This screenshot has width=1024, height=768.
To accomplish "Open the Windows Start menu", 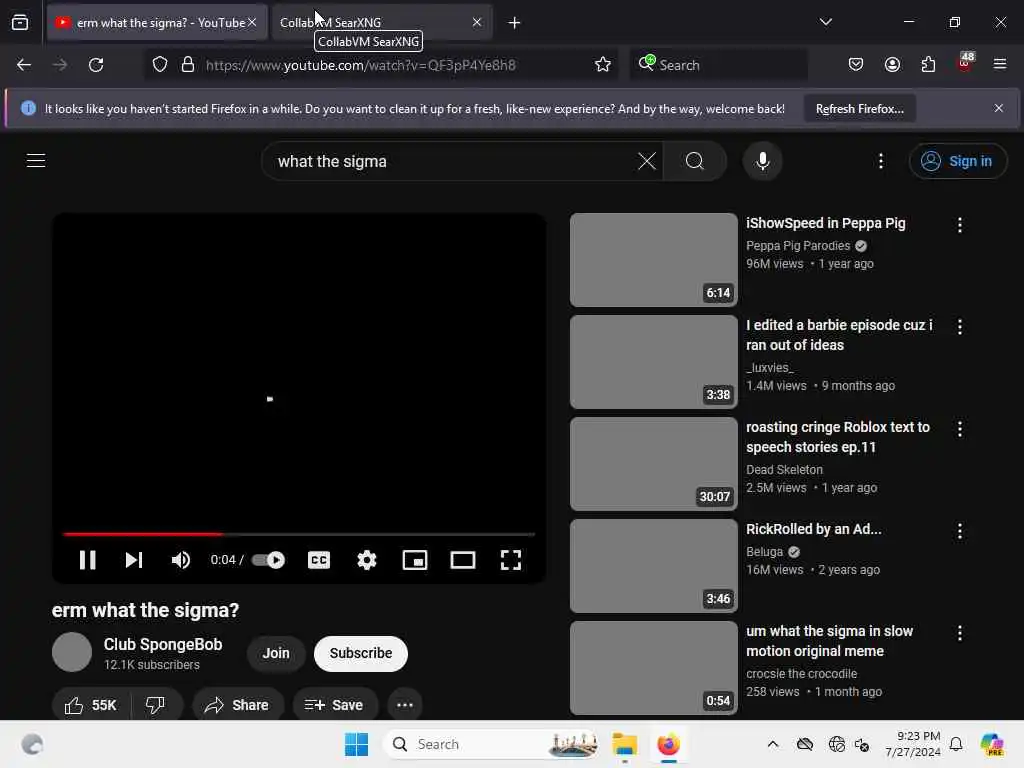I will pos(357,744).
